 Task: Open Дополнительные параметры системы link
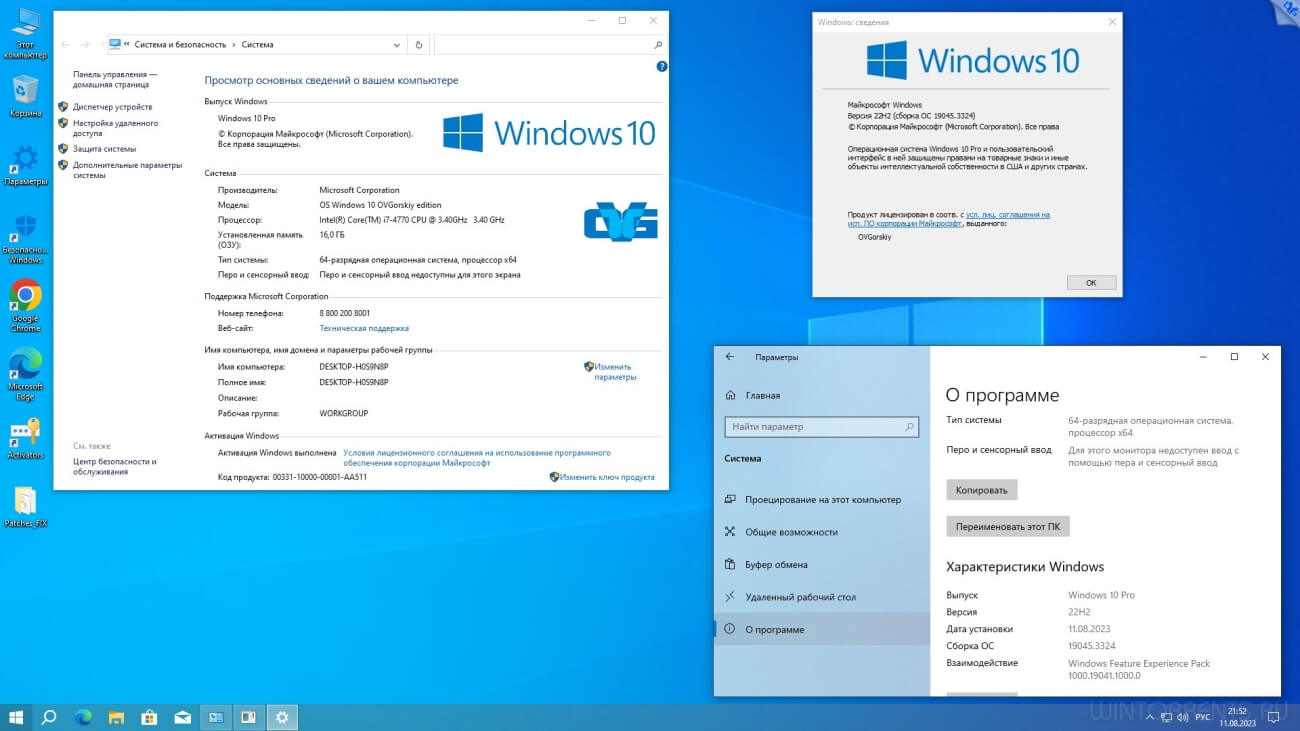tap(127, 170)
